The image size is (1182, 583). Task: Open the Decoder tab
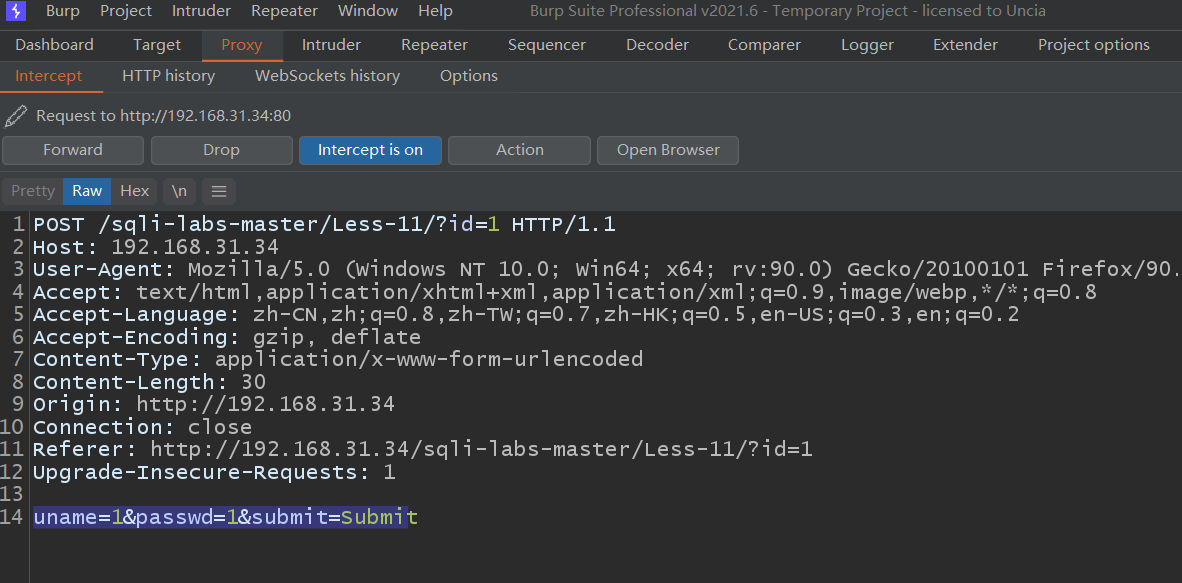pos(657,45)
